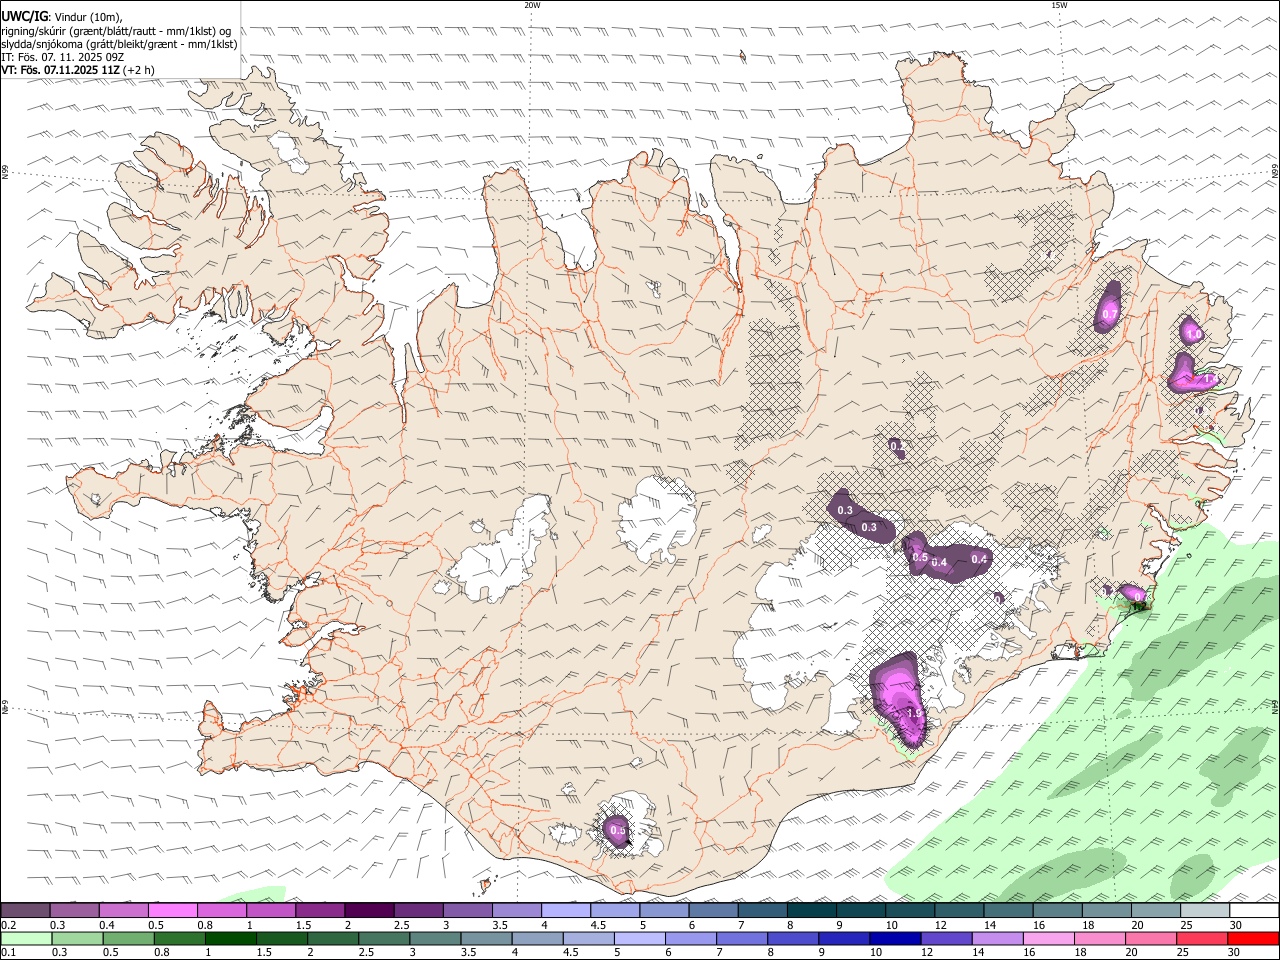Click the 'UWC/IG' title text
The height and width of the screenshot is (960, 1280).
click(25, 16)
